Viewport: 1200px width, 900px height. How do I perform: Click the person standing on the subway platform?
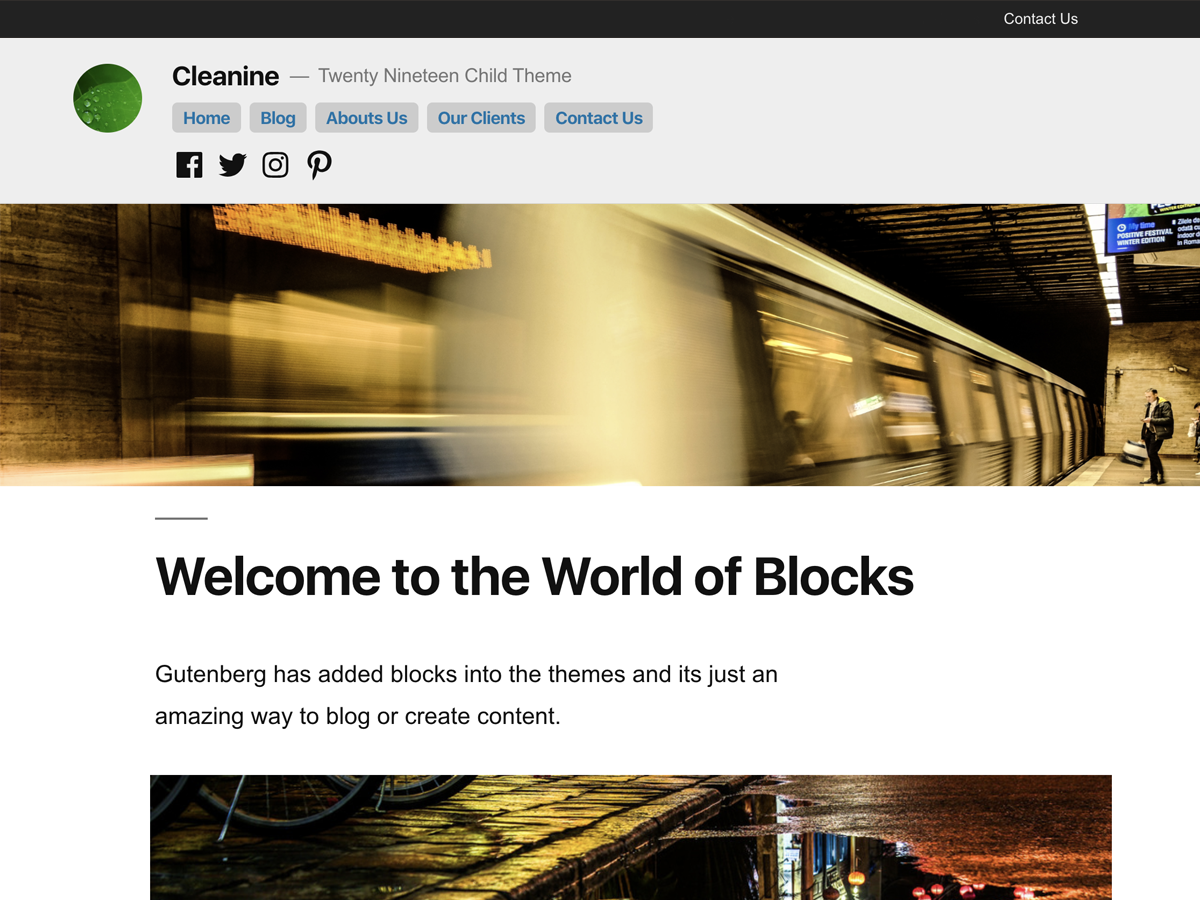click(1155, 430)
